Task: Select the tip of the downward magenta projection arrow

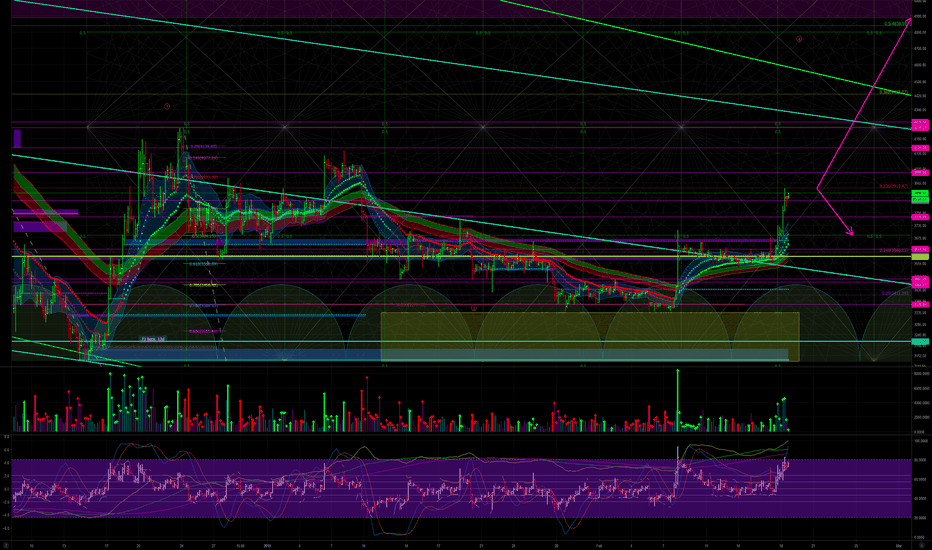Action: [852, 234]
